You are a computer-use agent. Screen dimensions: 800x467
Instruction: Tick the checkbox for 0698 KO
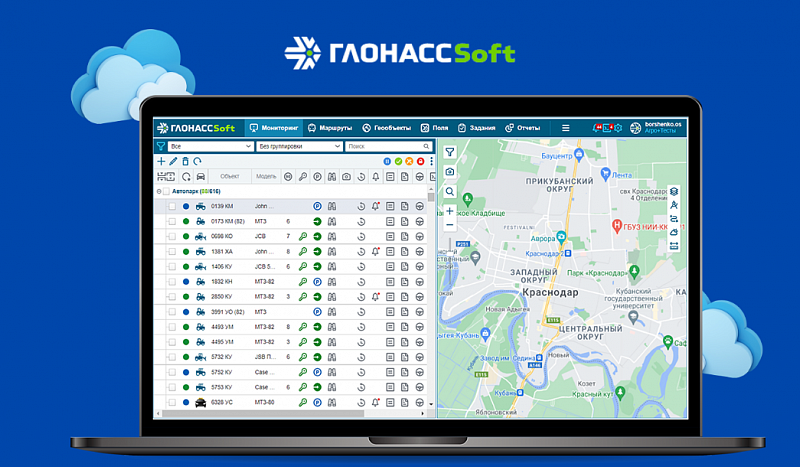click(x=172, y=236)
